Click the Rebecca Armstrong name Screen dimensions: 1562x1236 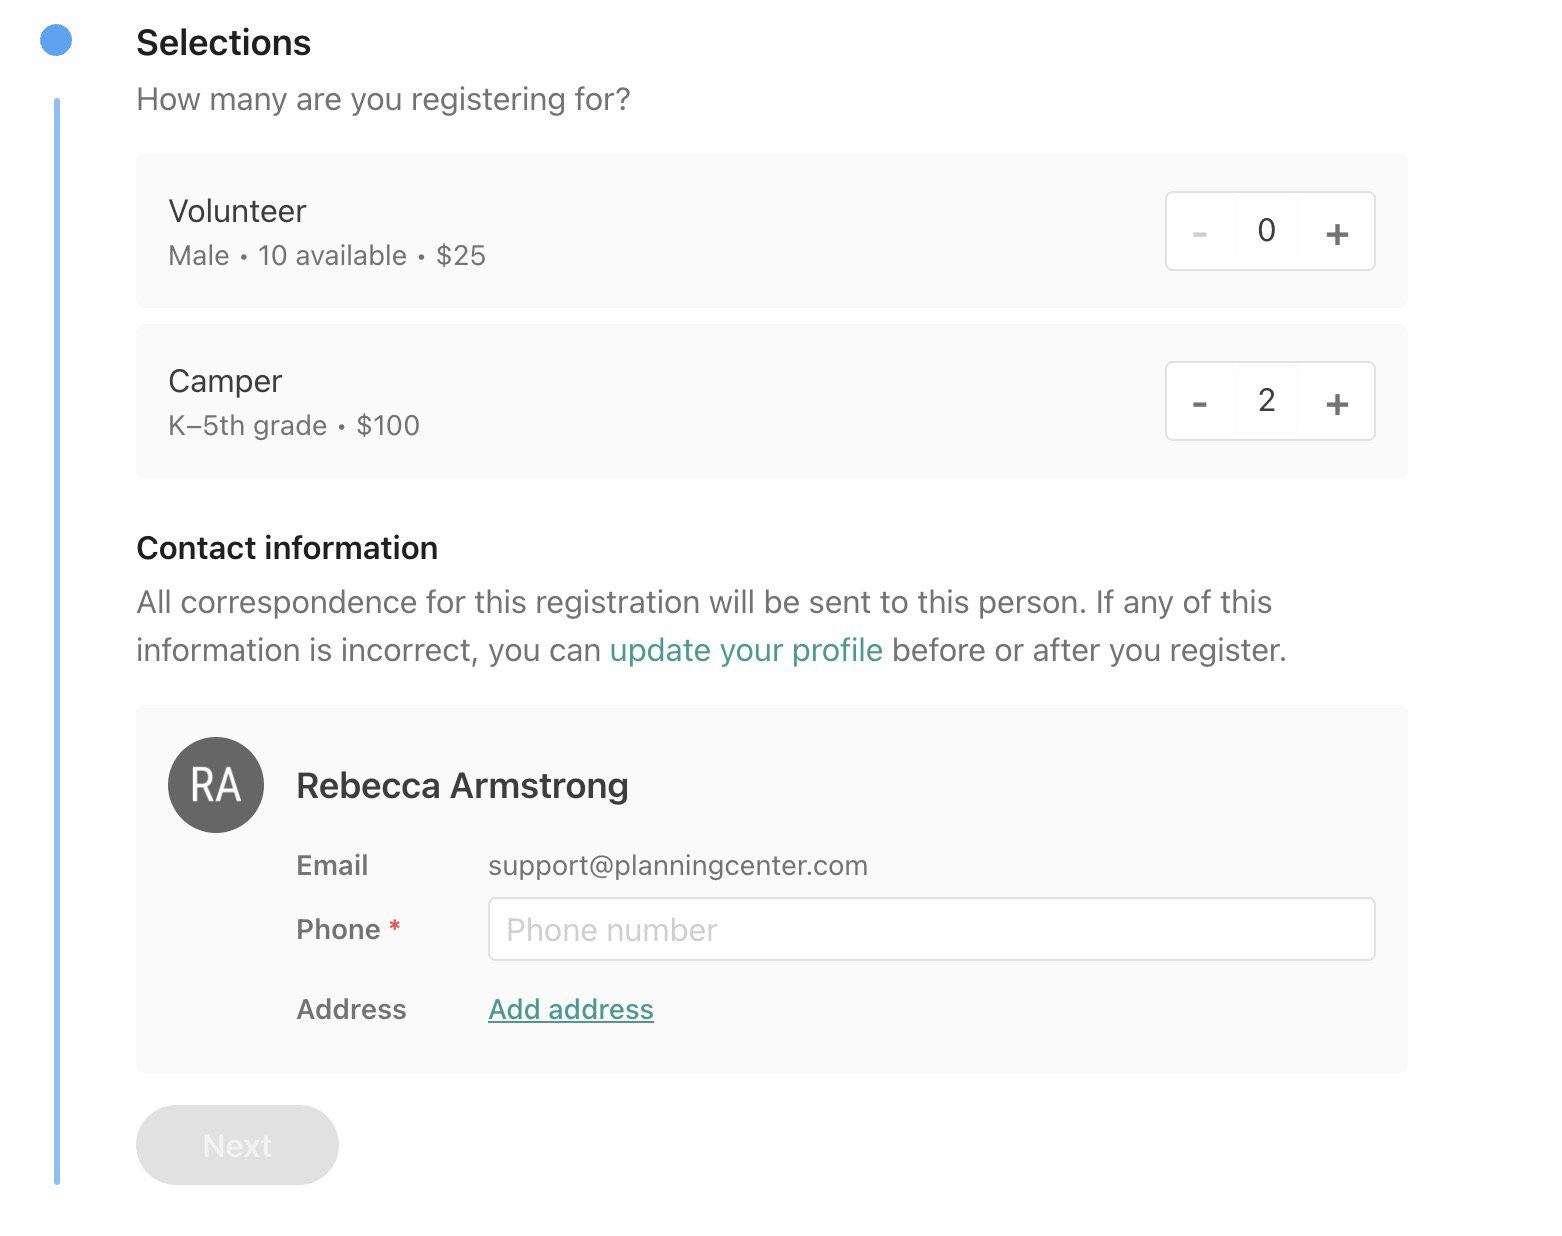coord(462,786)
